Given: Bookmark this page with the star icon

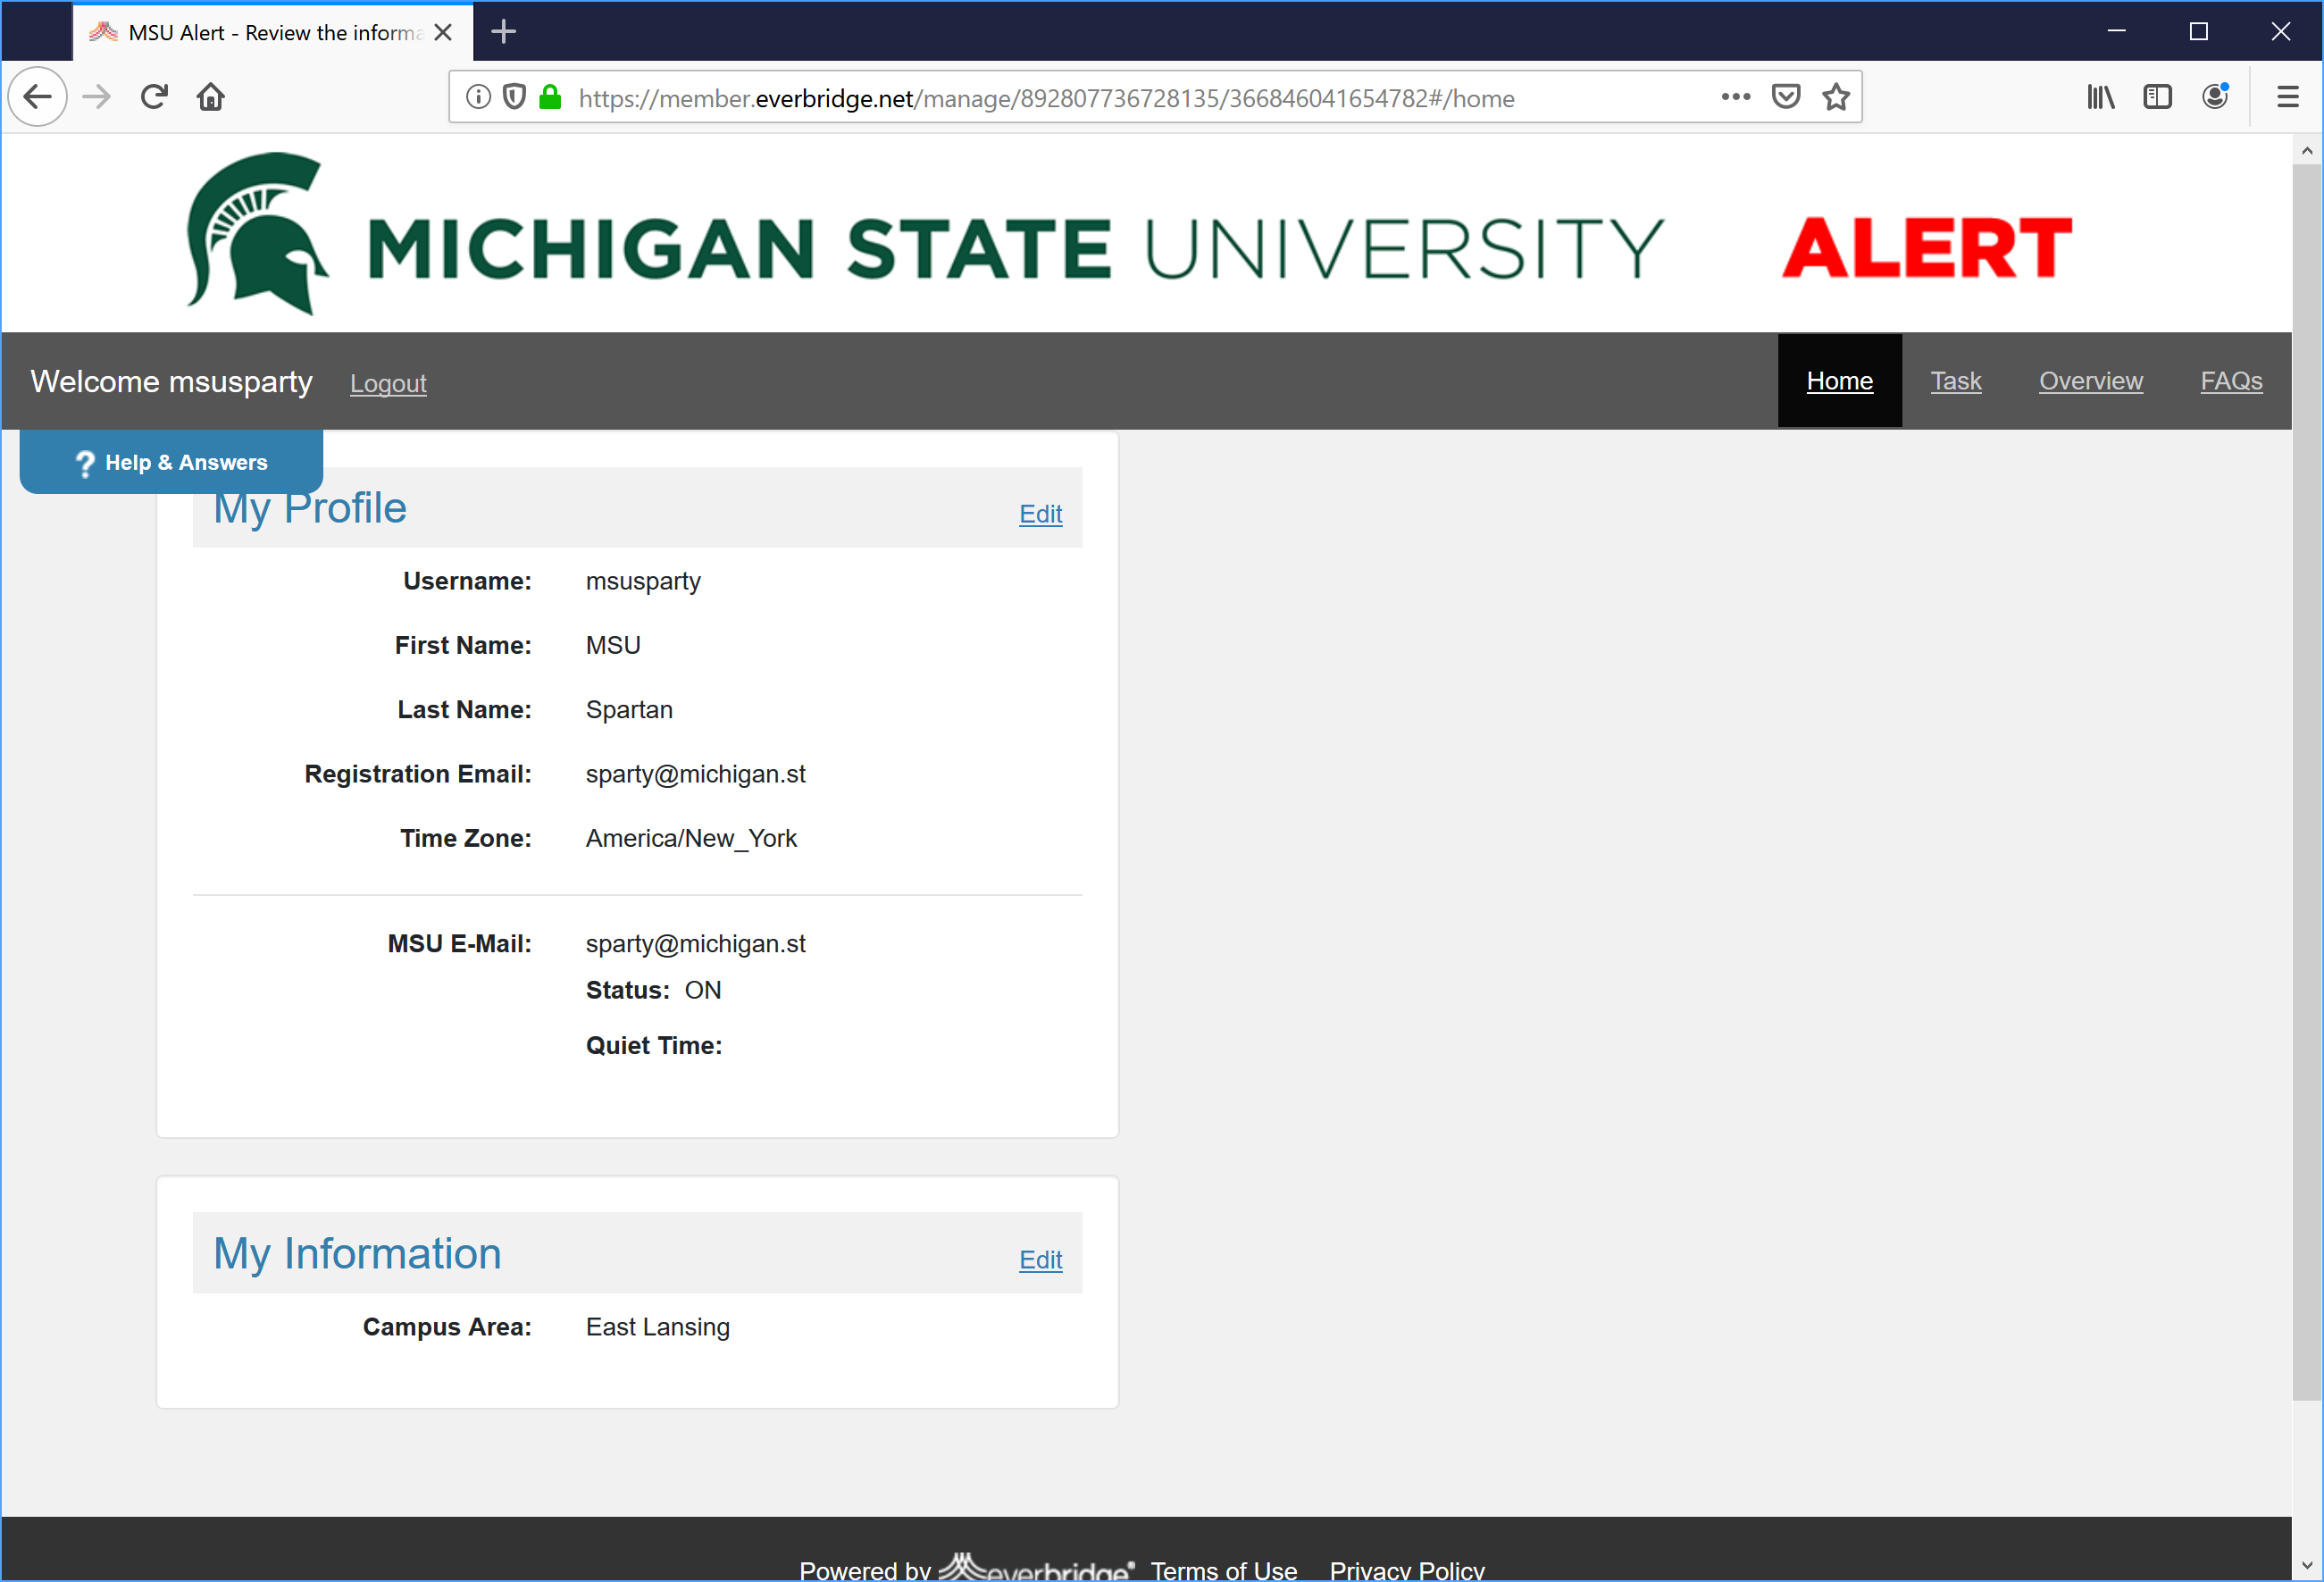Looking at the screenshot, I should click(1836, 97).
